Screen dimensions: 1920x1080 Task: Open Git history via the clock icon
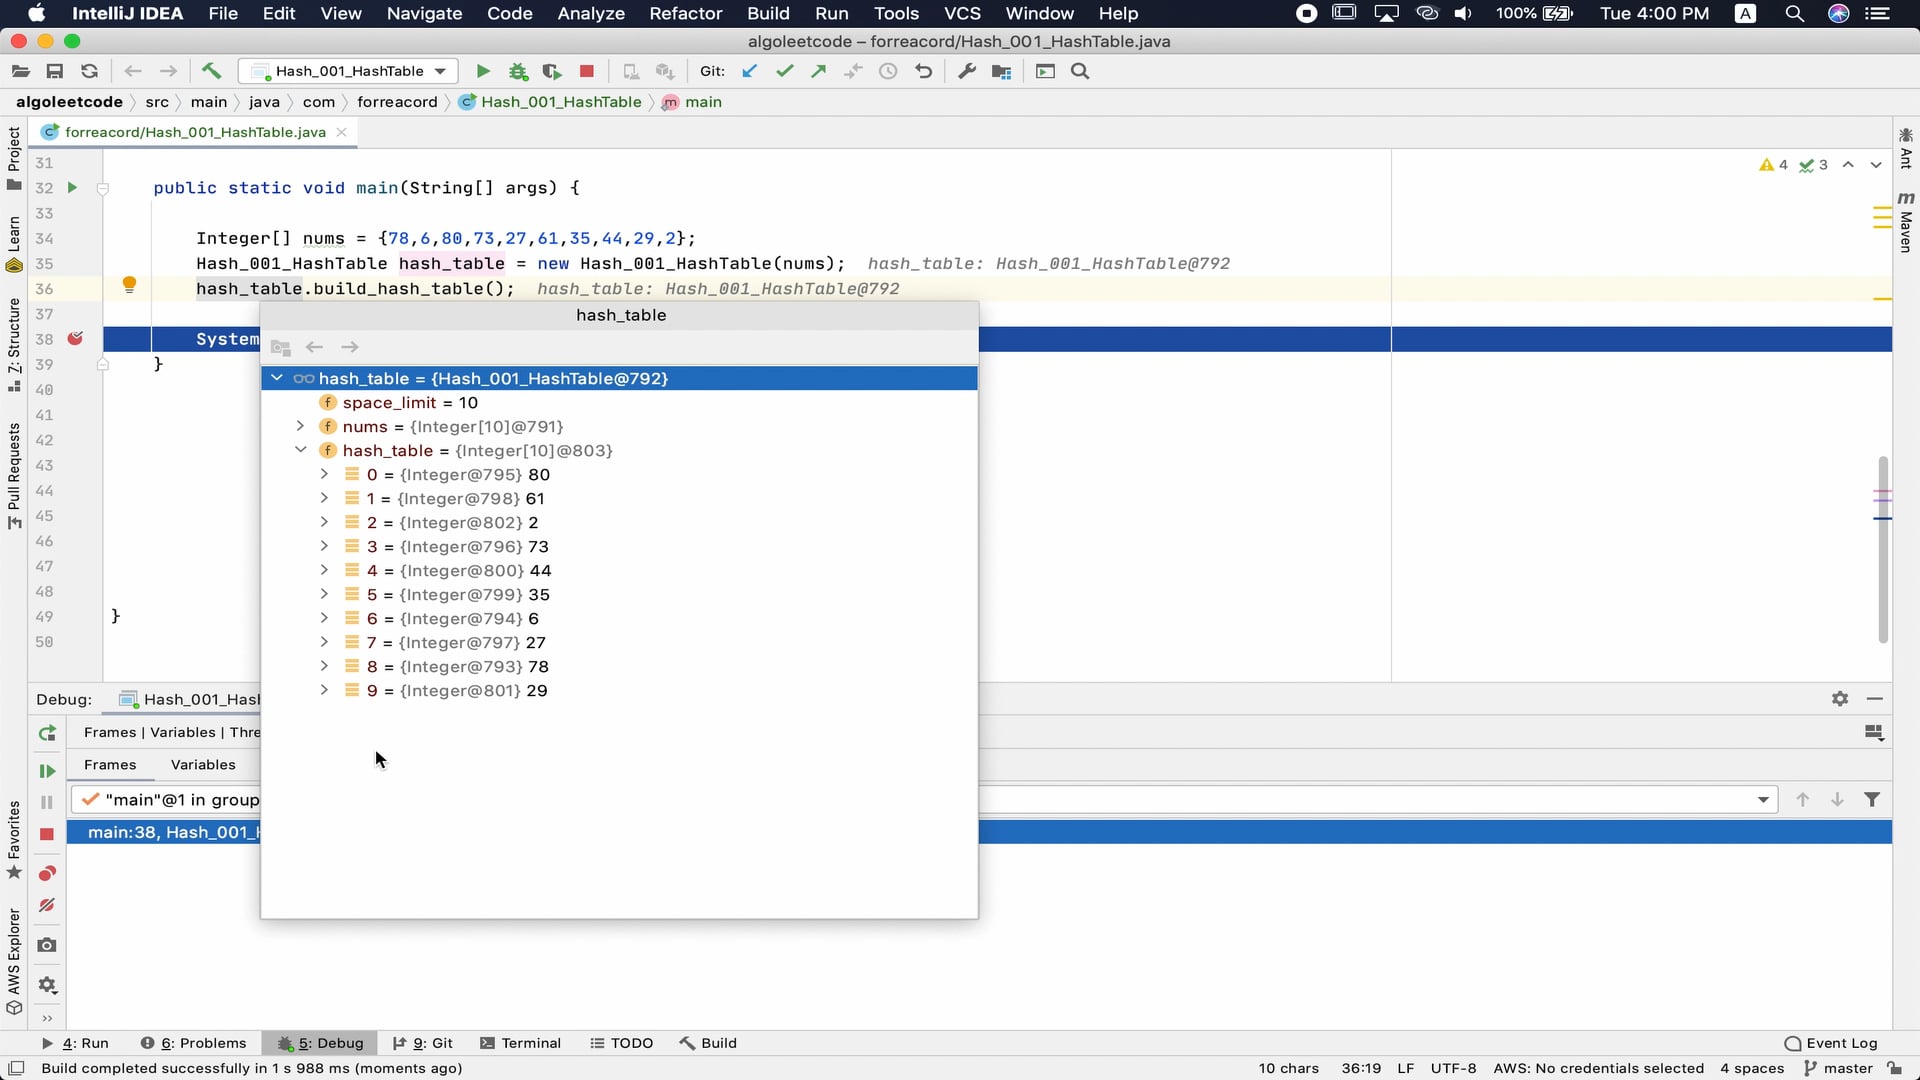click(888, 71)
